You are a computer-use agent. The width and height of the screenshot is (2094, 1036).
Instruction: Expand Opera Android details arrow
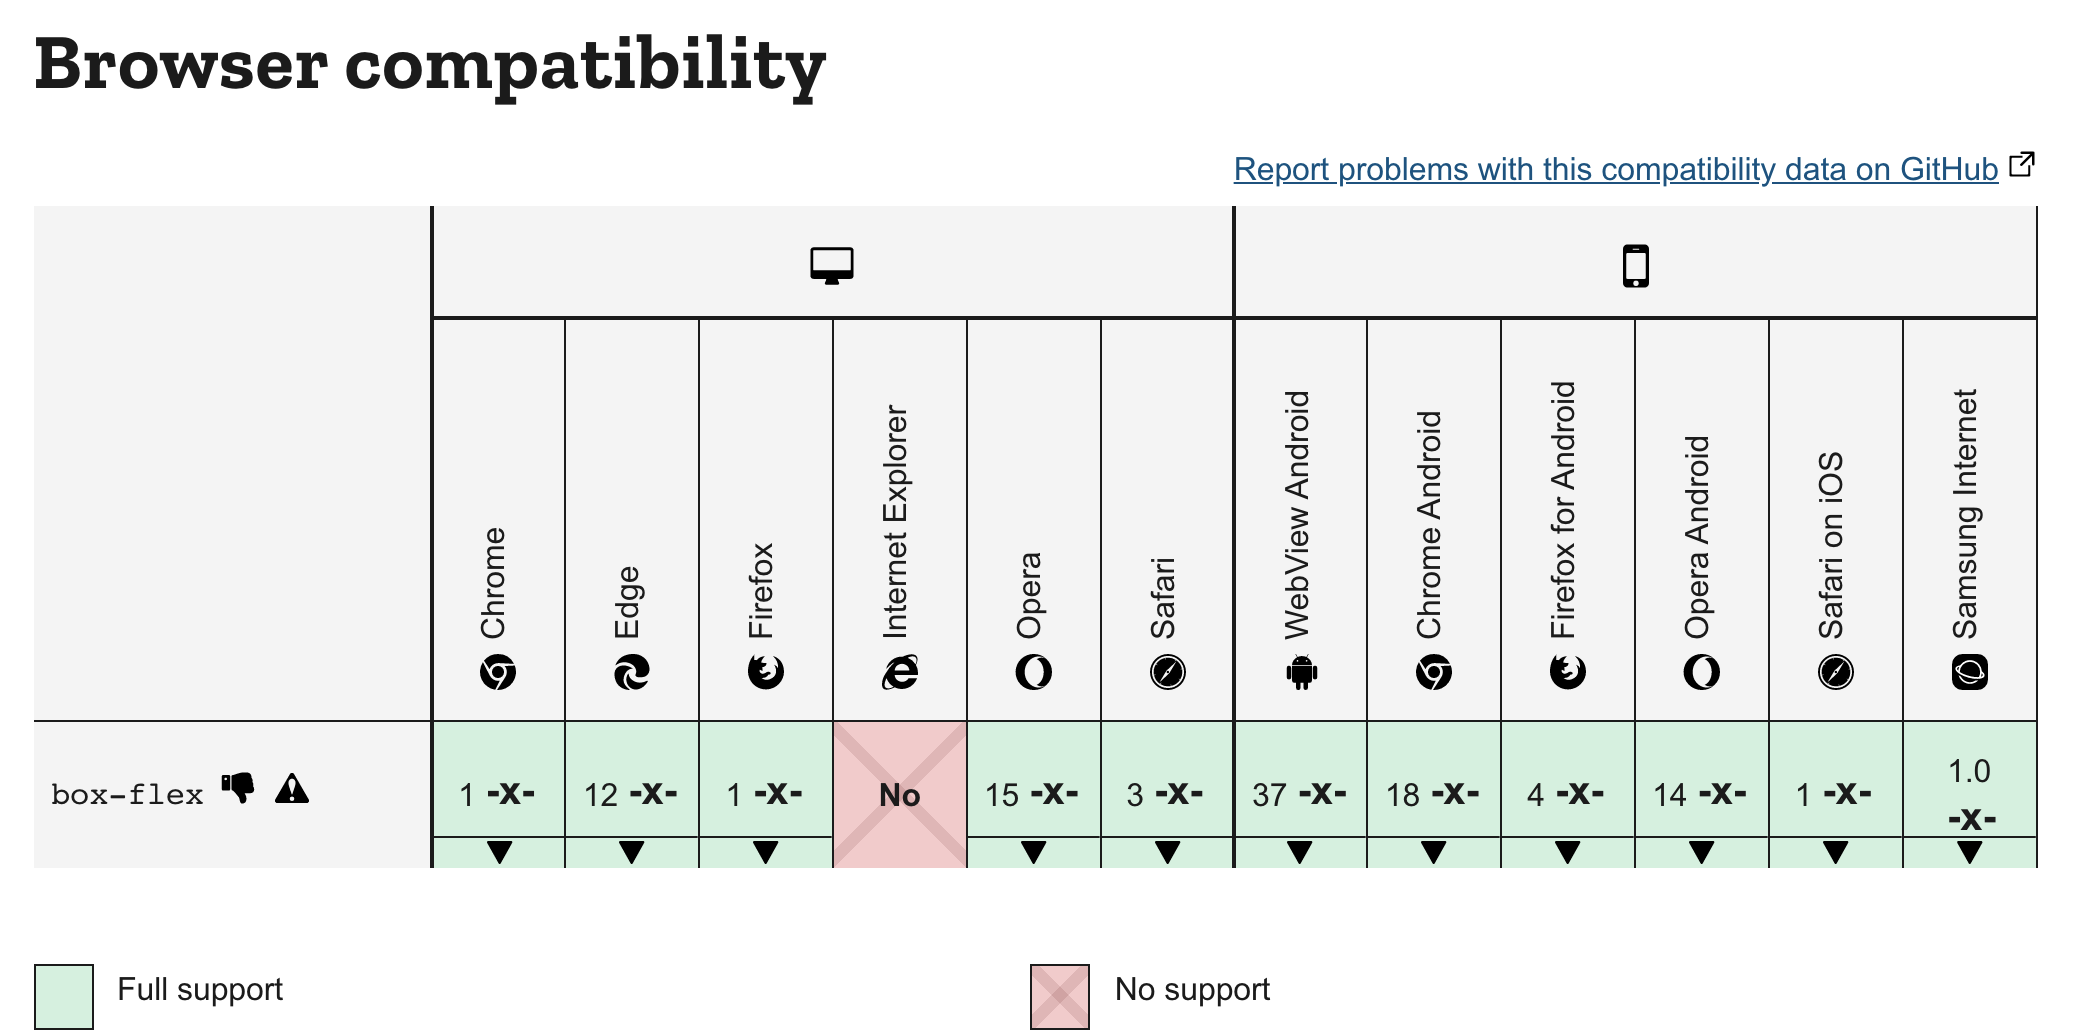pyautogui.click(x=1702, y=853)
